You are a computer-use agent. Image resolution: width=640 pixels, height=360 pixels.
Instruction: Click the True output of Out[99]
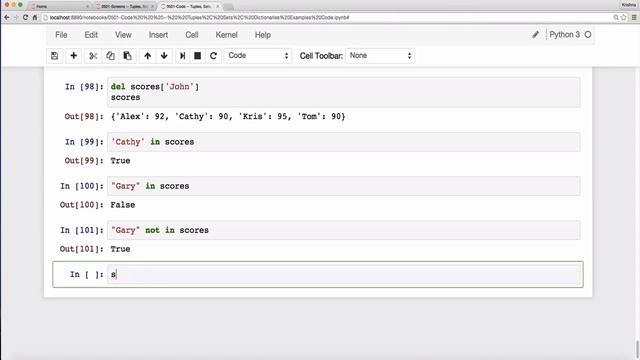pos(120,161)
